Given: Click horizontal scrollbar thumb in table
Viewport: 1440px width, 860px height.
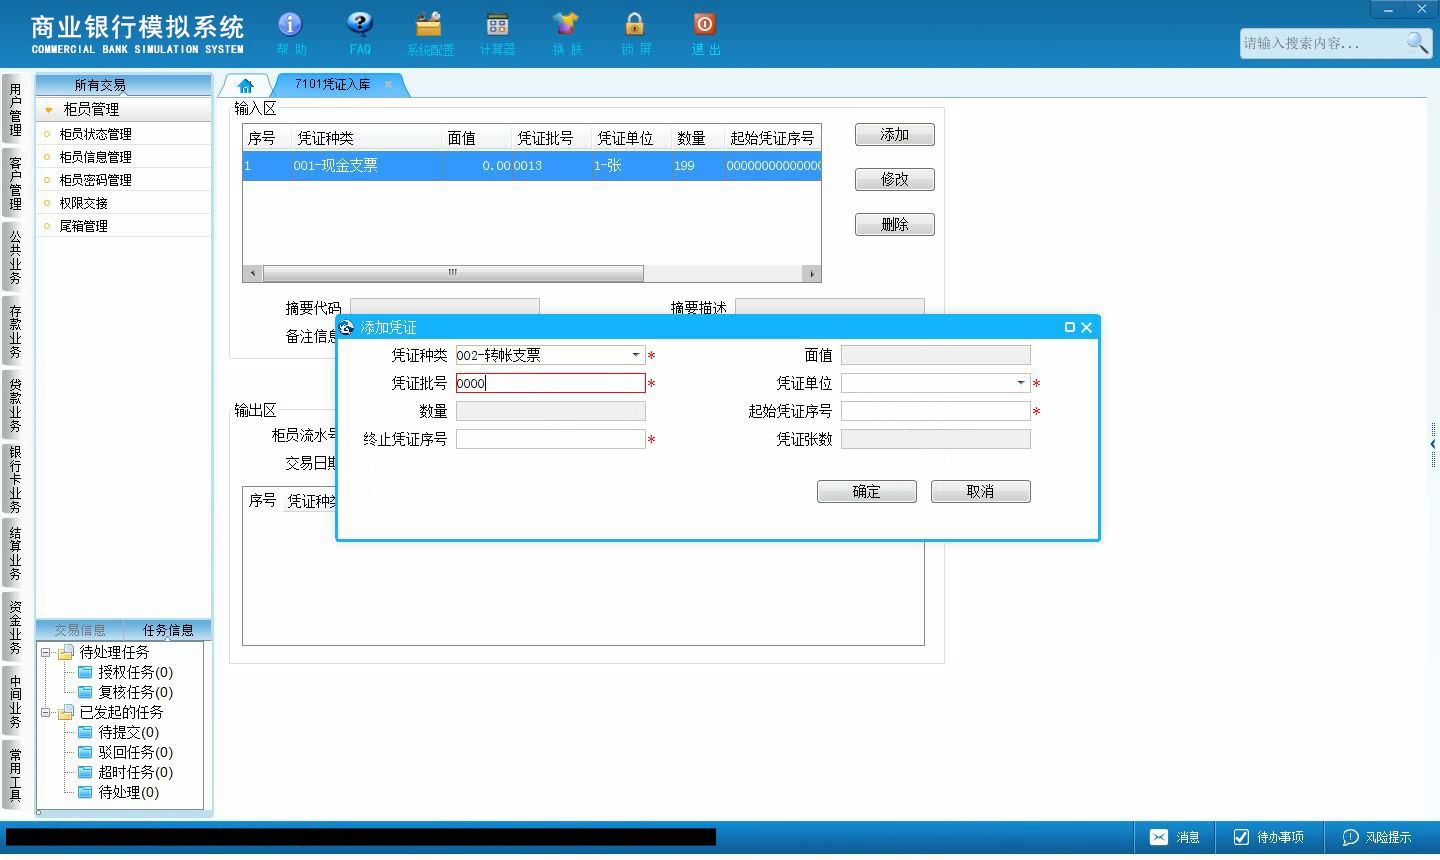Looking at the screenshot, I should coord(453,273).
